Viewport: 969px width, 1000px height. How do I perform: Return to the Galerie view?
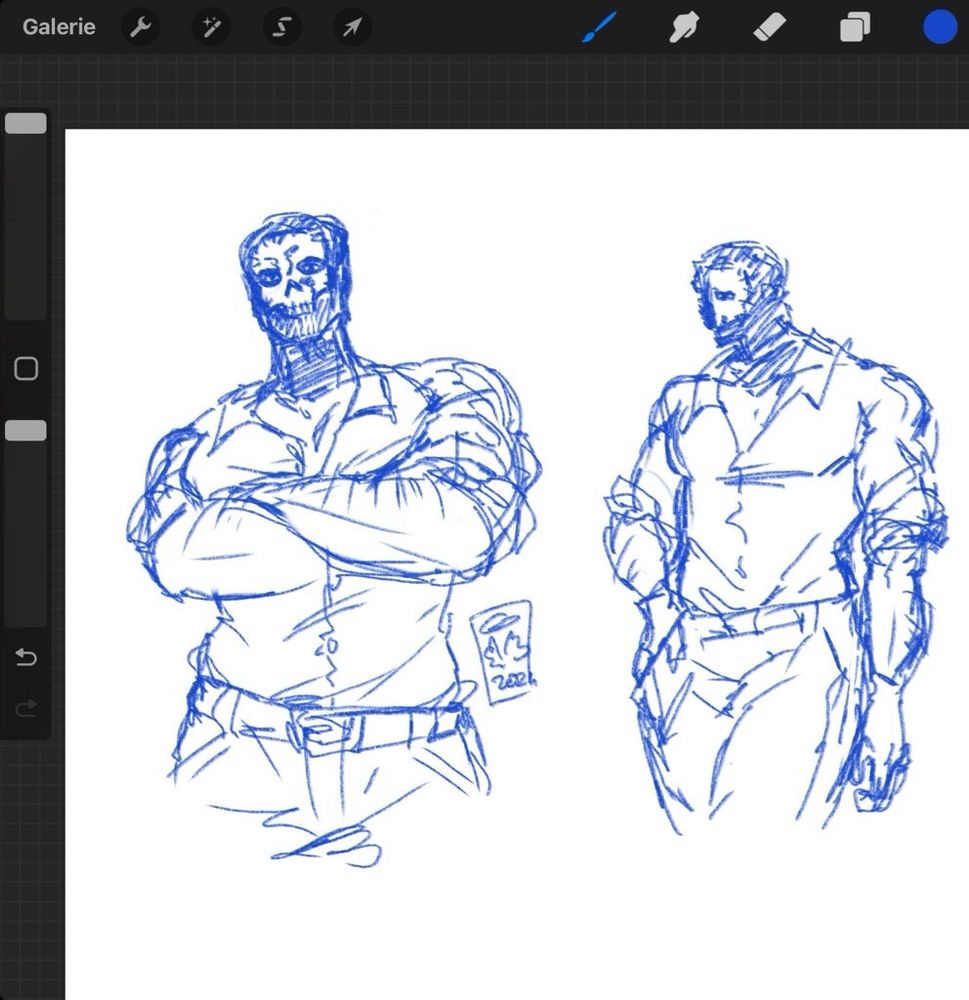pyautogui.click(x=59, y=27)
